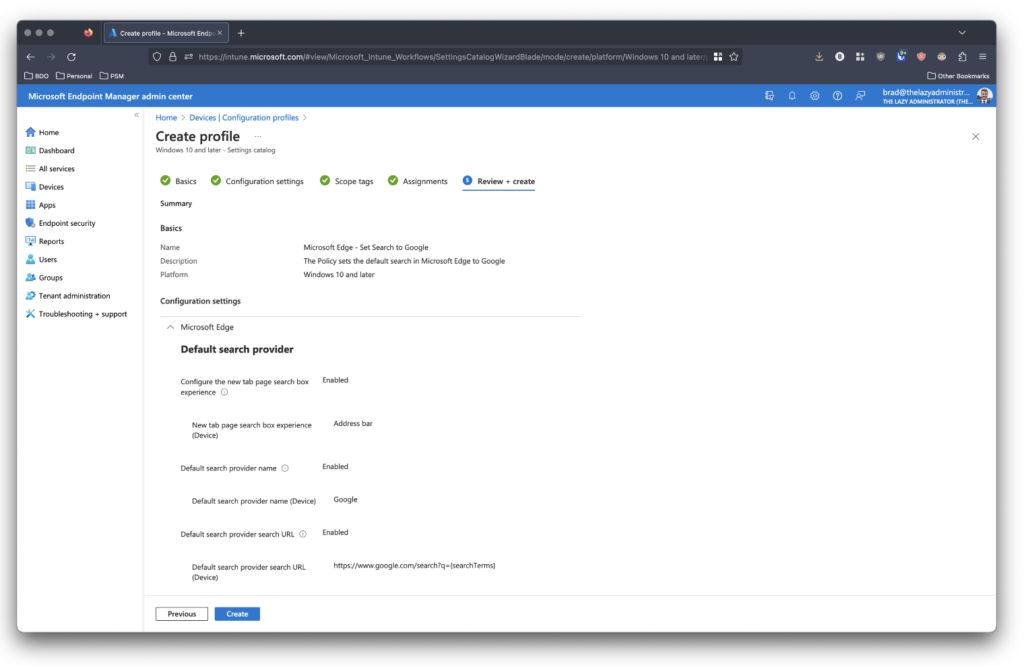Show info for new tab page search box experience
Image resolution: width=1024 pixels, height=666 pixels.
pyautogui.click(x=225, y=392)
